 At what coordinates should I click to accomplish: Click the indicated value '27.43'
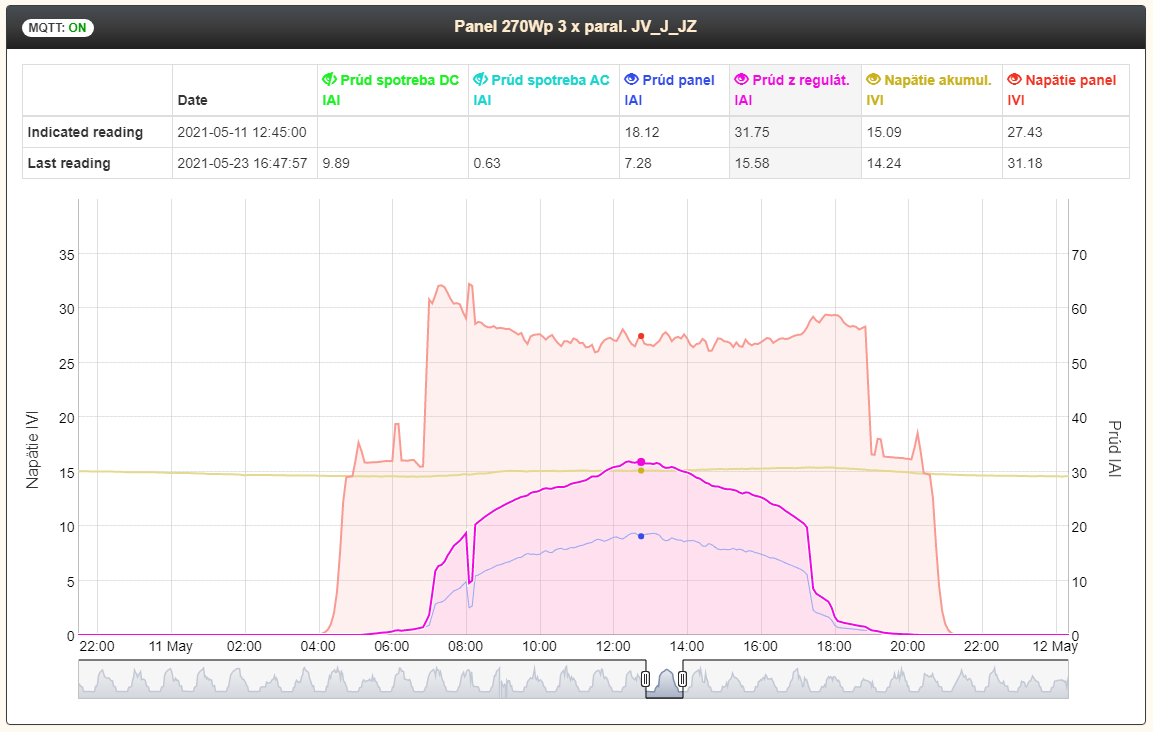coord(1025,132)
